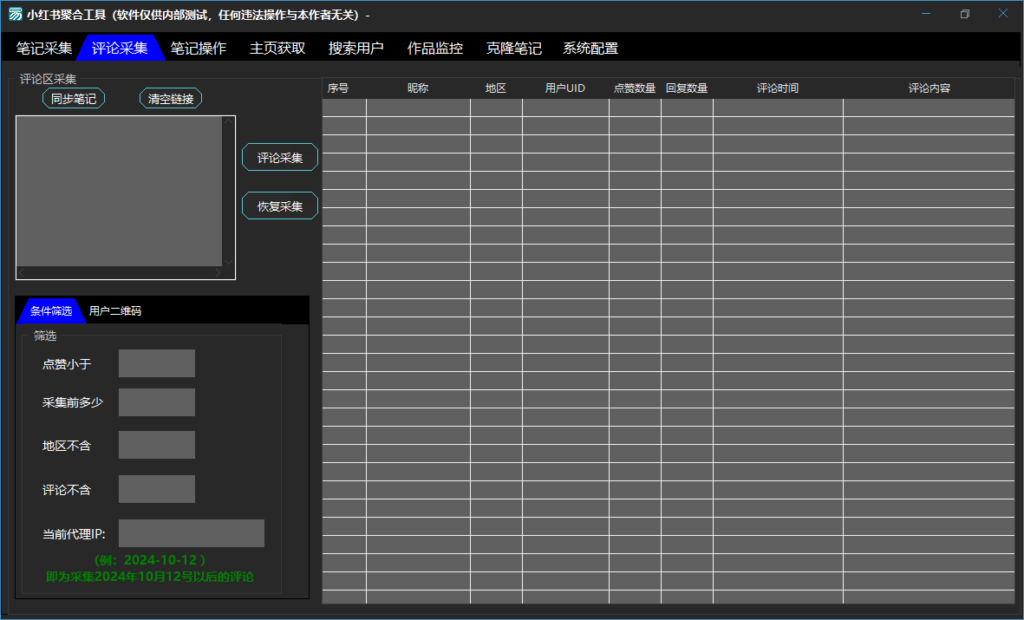Click the 序号 column header

pos(344,88)
